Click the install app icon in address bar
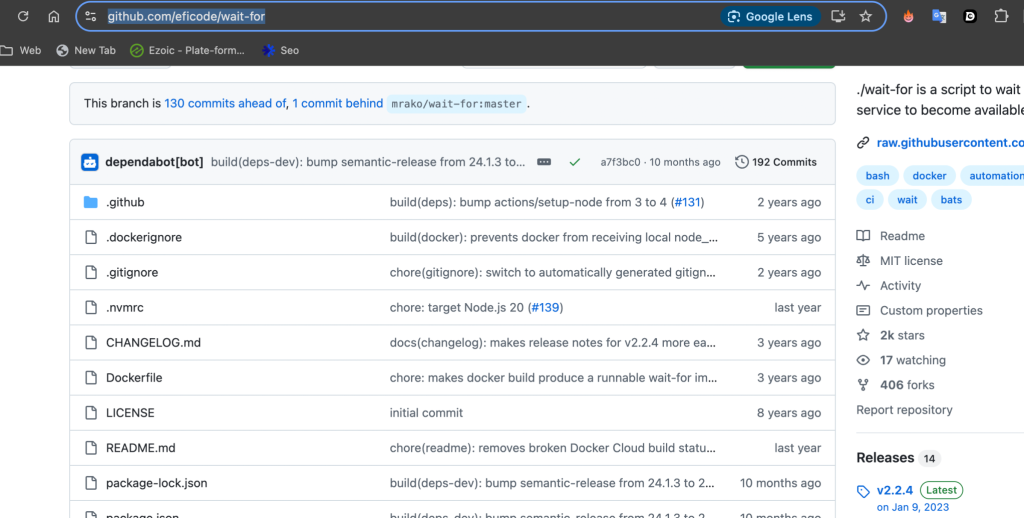1024x518 pixels. (839, 16)
